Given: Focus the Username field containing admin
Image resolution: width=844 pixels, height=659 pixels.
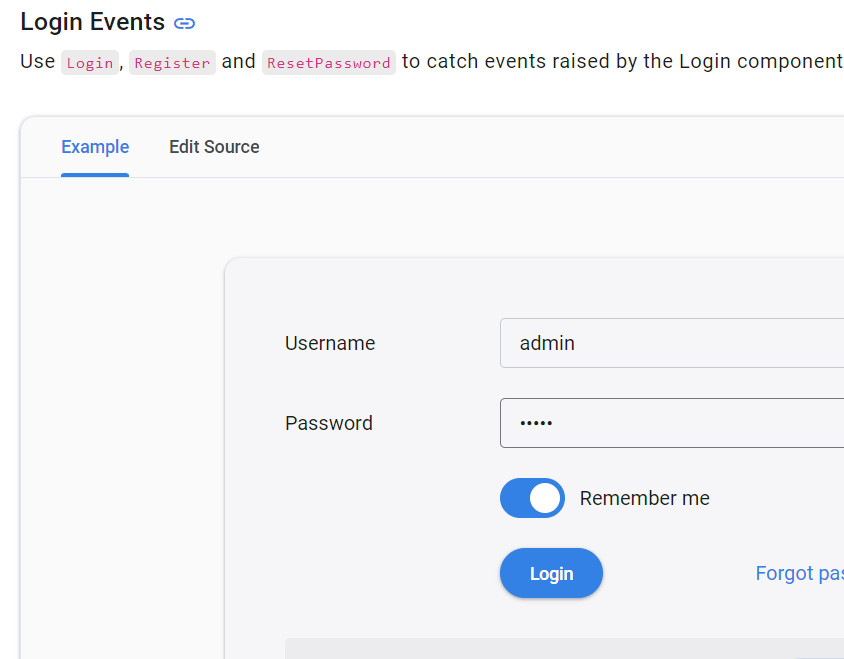Looking at the screenshot, I should 672,343.
